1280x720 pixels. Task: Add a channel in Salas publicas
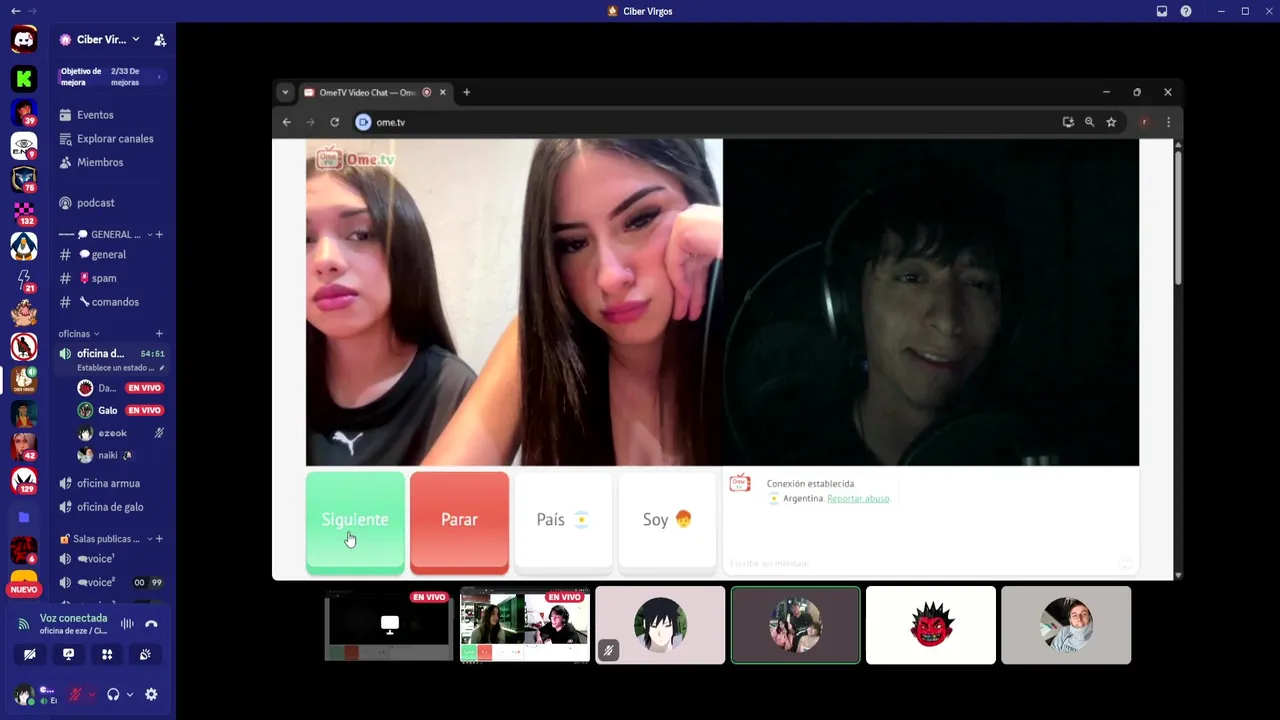click(x=159, y=539)
